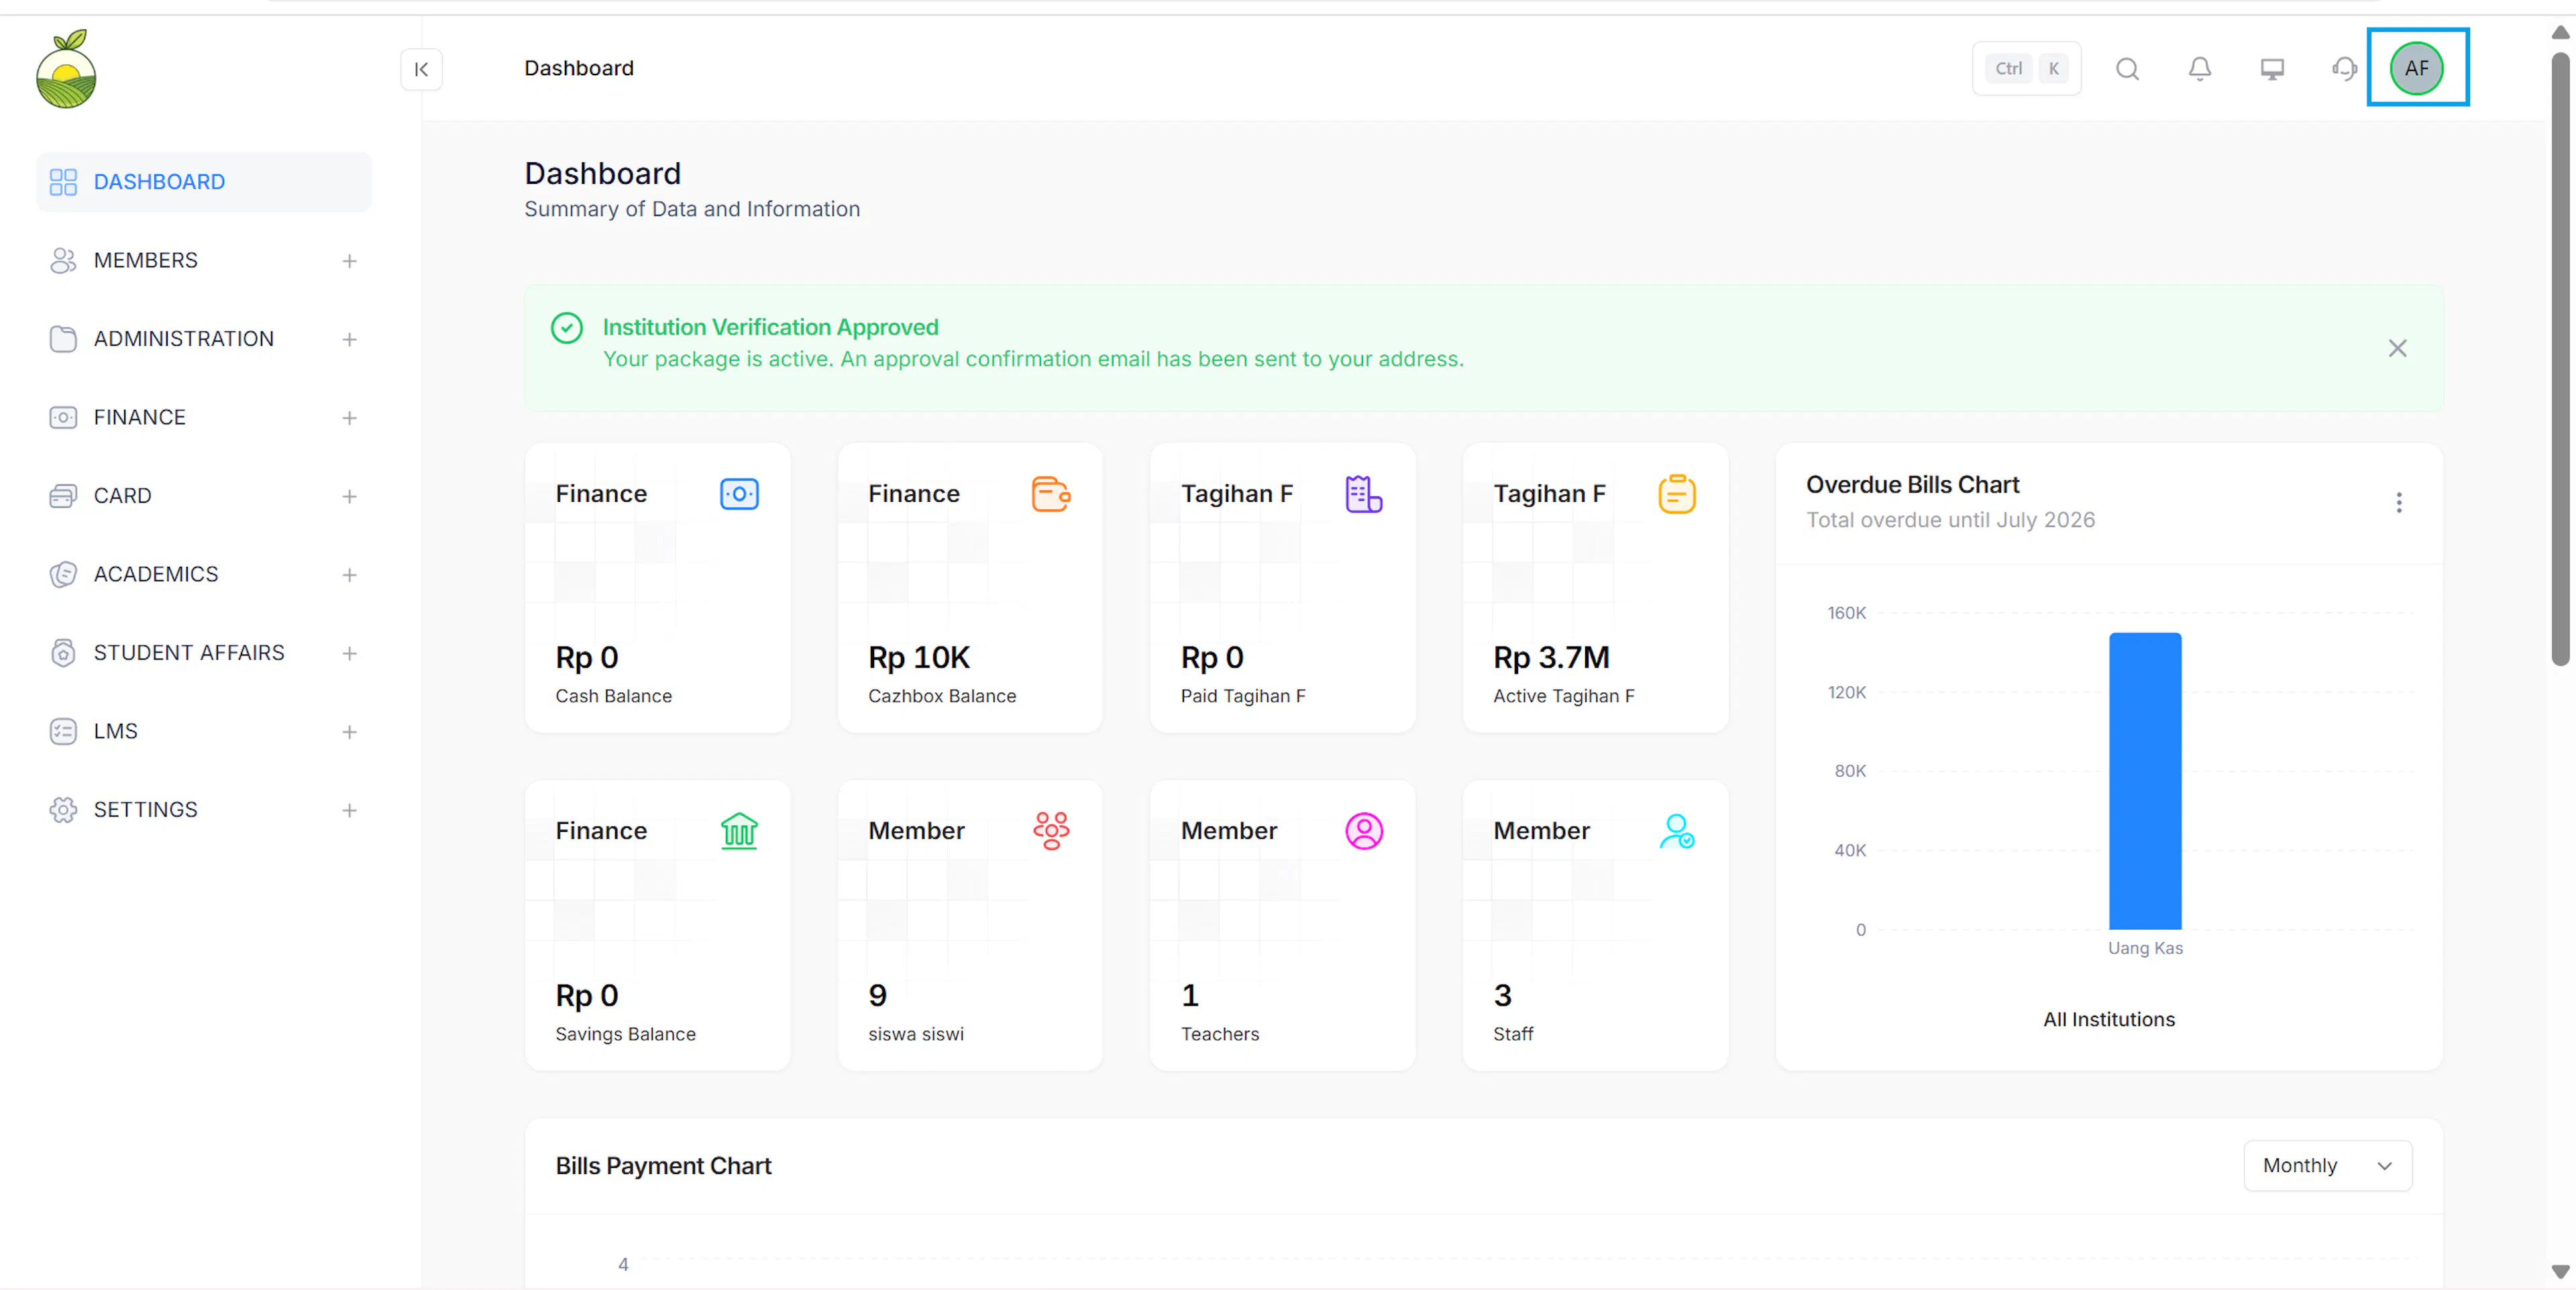Open the STUDENT AFFAIRS menu item
This screenshot has width=2576, height=1290.
pos(204,653)
